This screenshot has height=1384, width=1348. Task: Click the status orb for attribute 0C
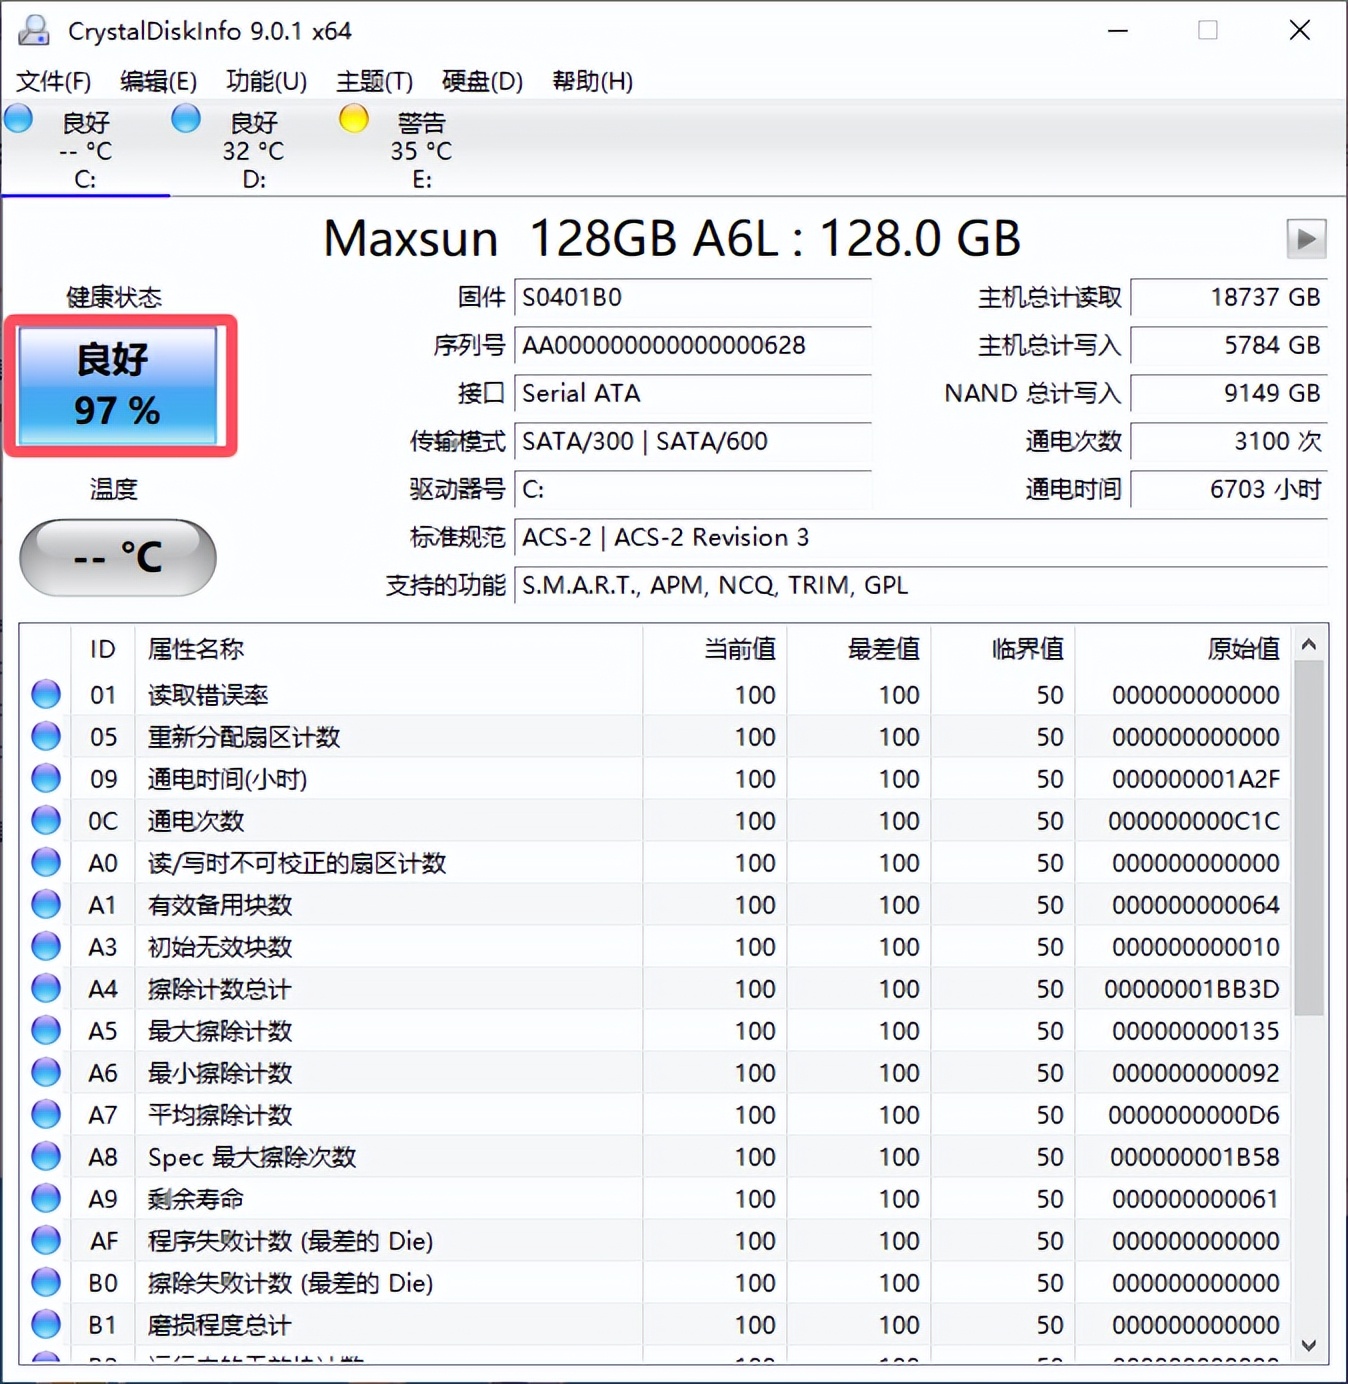[46, 820]
